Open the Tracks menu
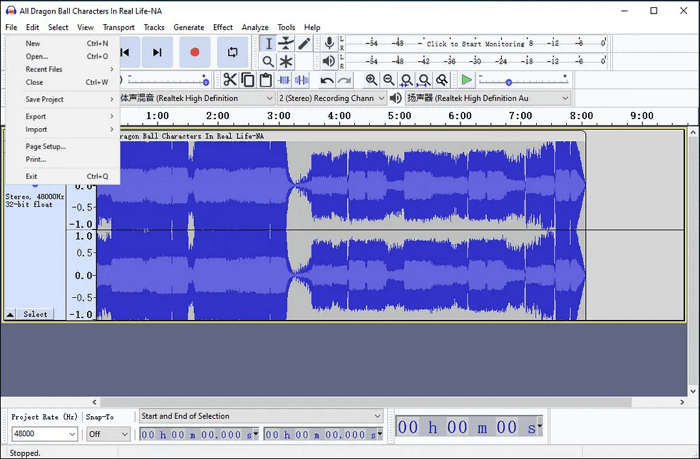700x459 pixels. click(154, 27)
